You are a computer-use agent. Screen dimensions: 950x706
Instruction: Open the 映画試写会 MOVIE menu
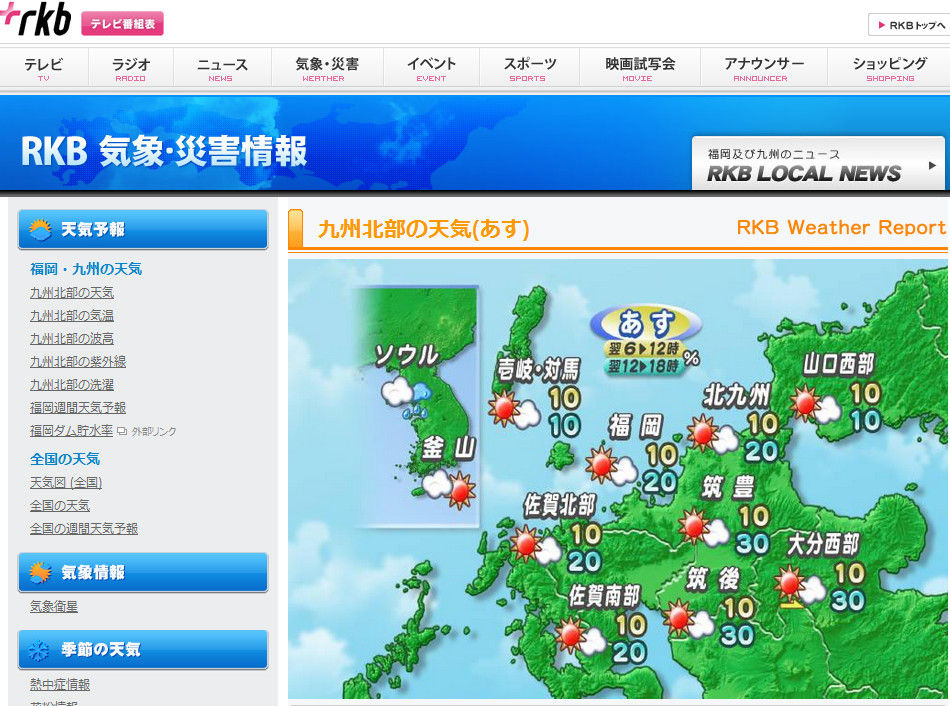coord(640,68)
